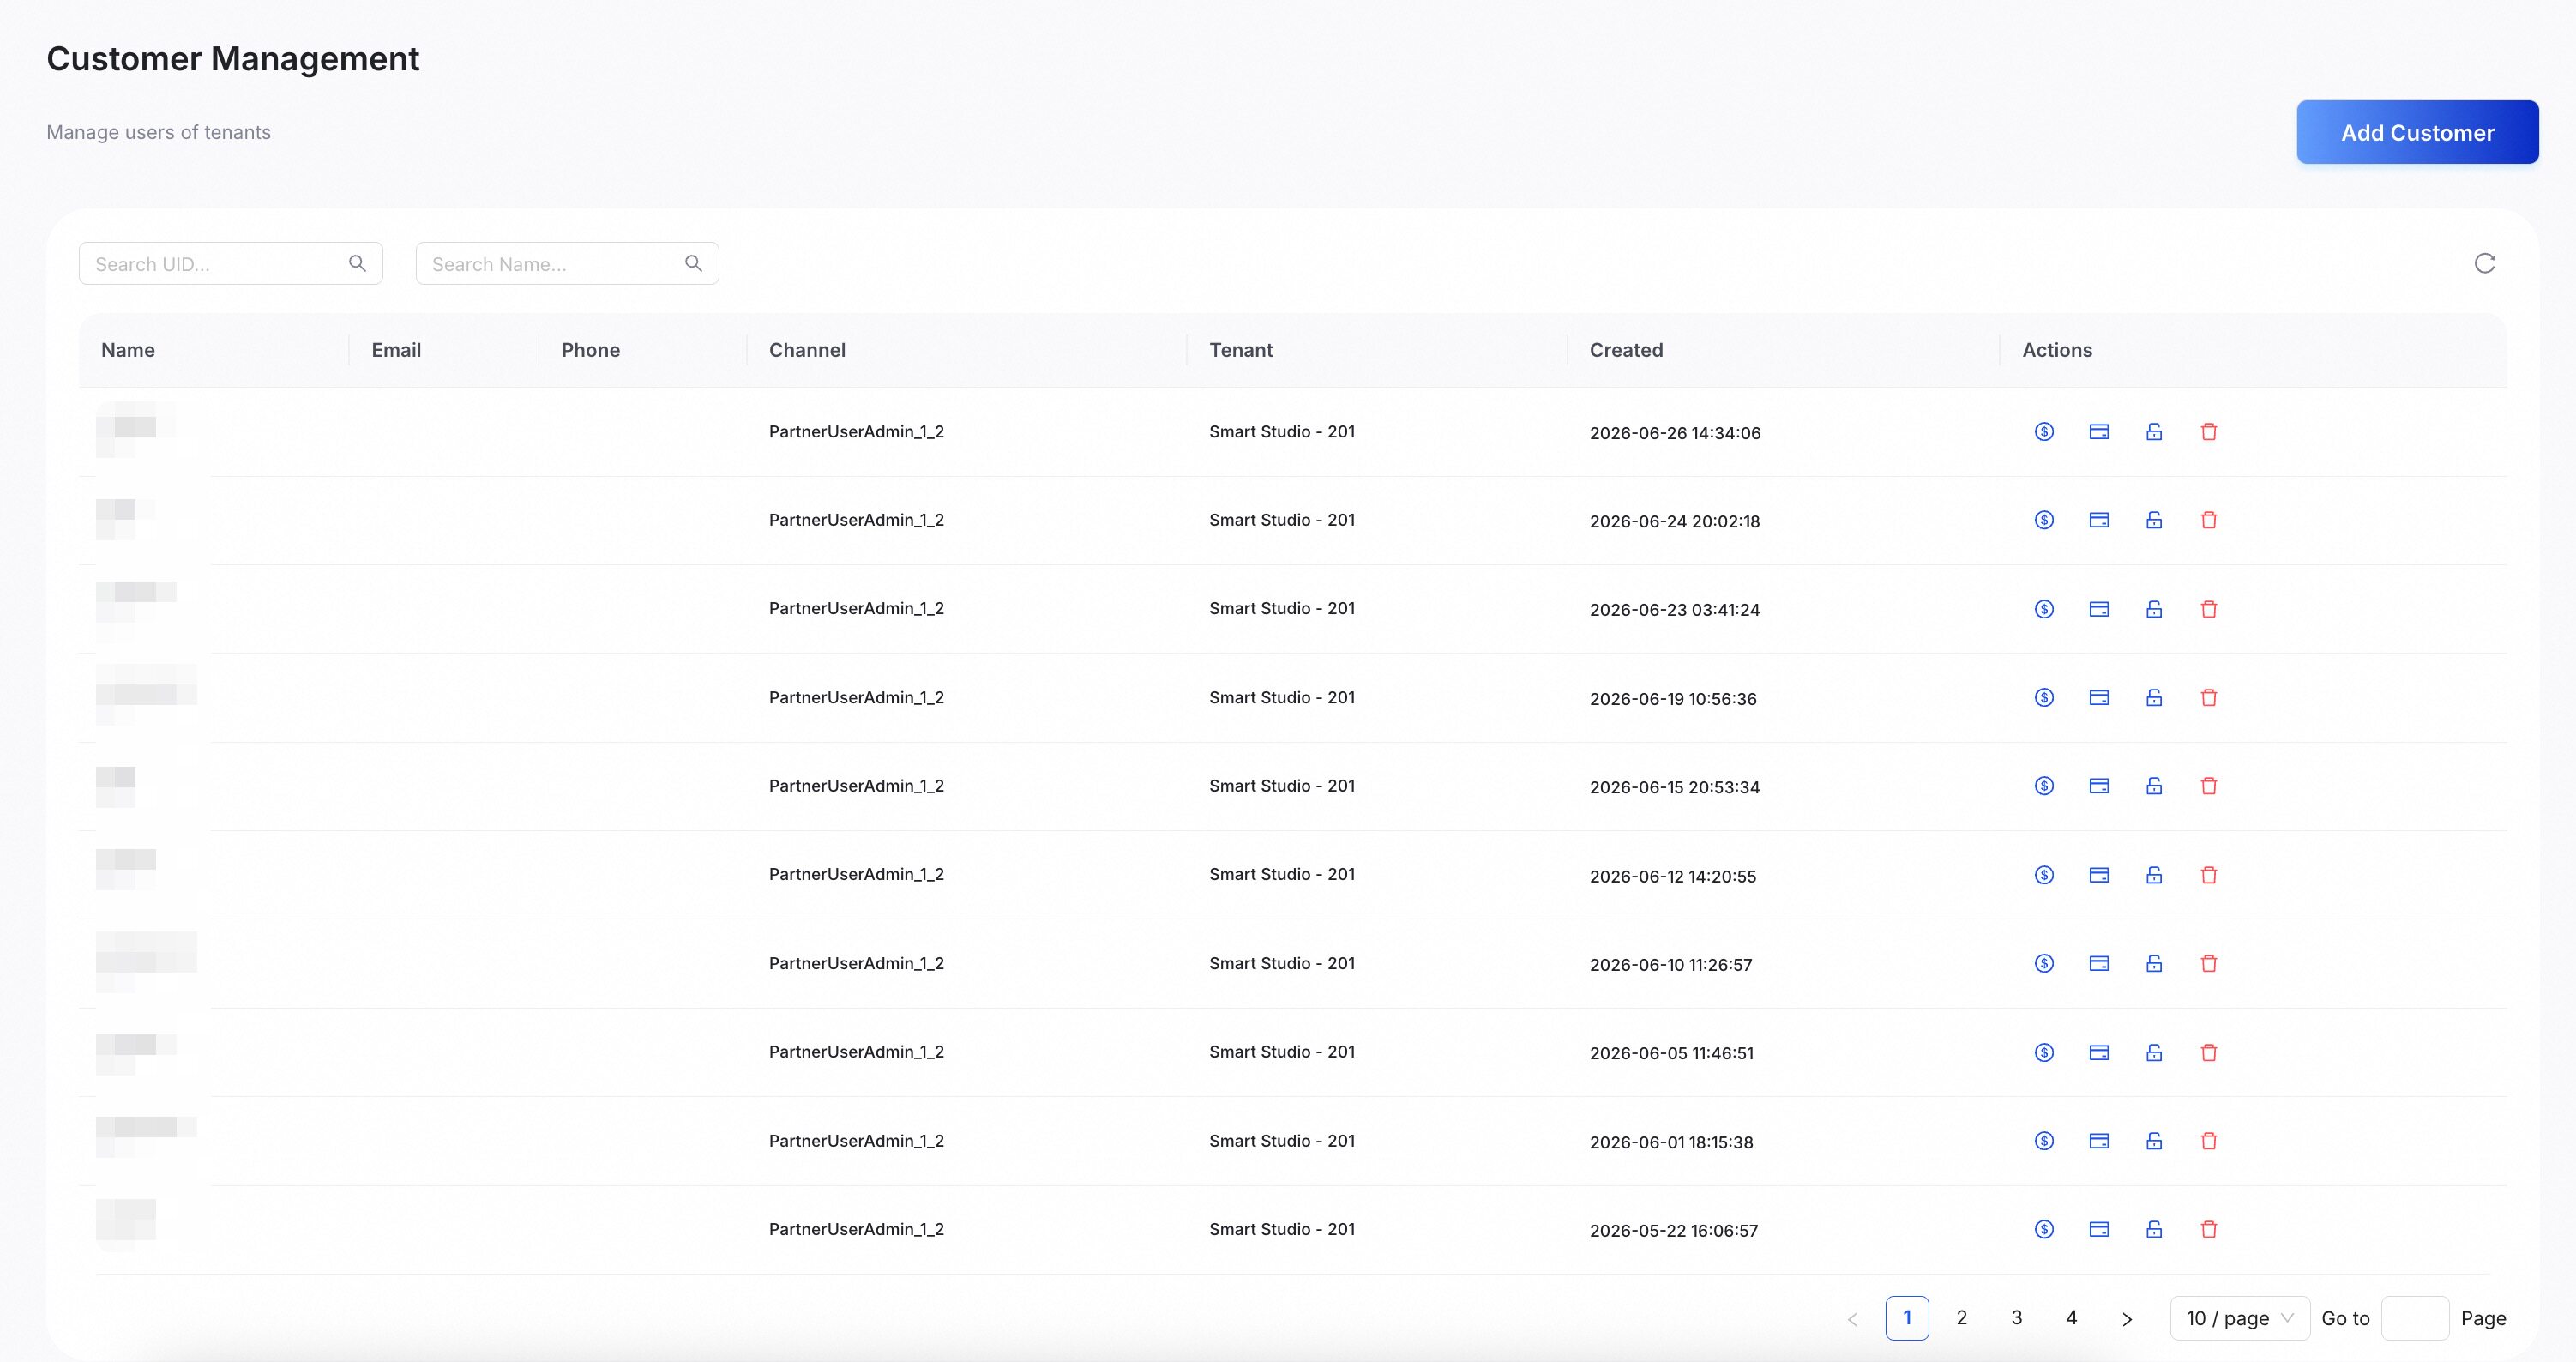Click the refresh icon above the table
The image size is (2576, 1362).
pos(2484,263)
